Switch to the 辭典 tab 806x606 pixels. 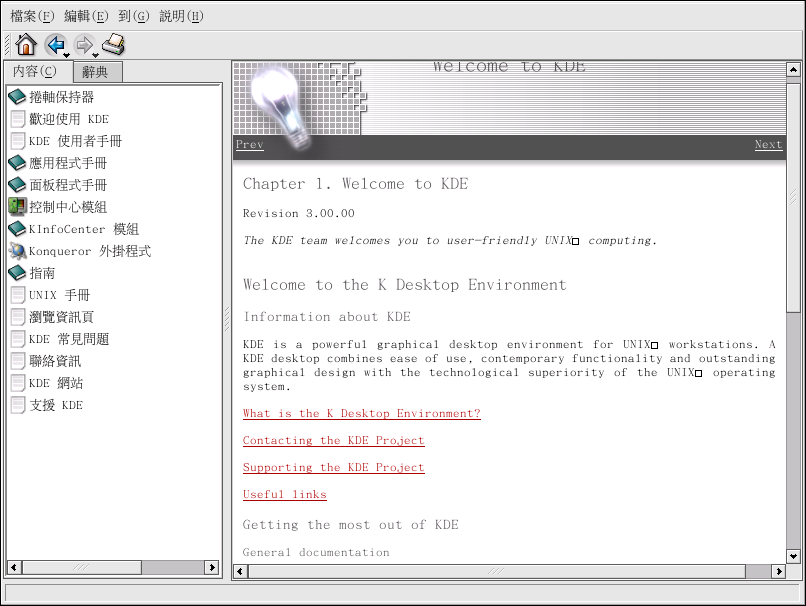96,72
